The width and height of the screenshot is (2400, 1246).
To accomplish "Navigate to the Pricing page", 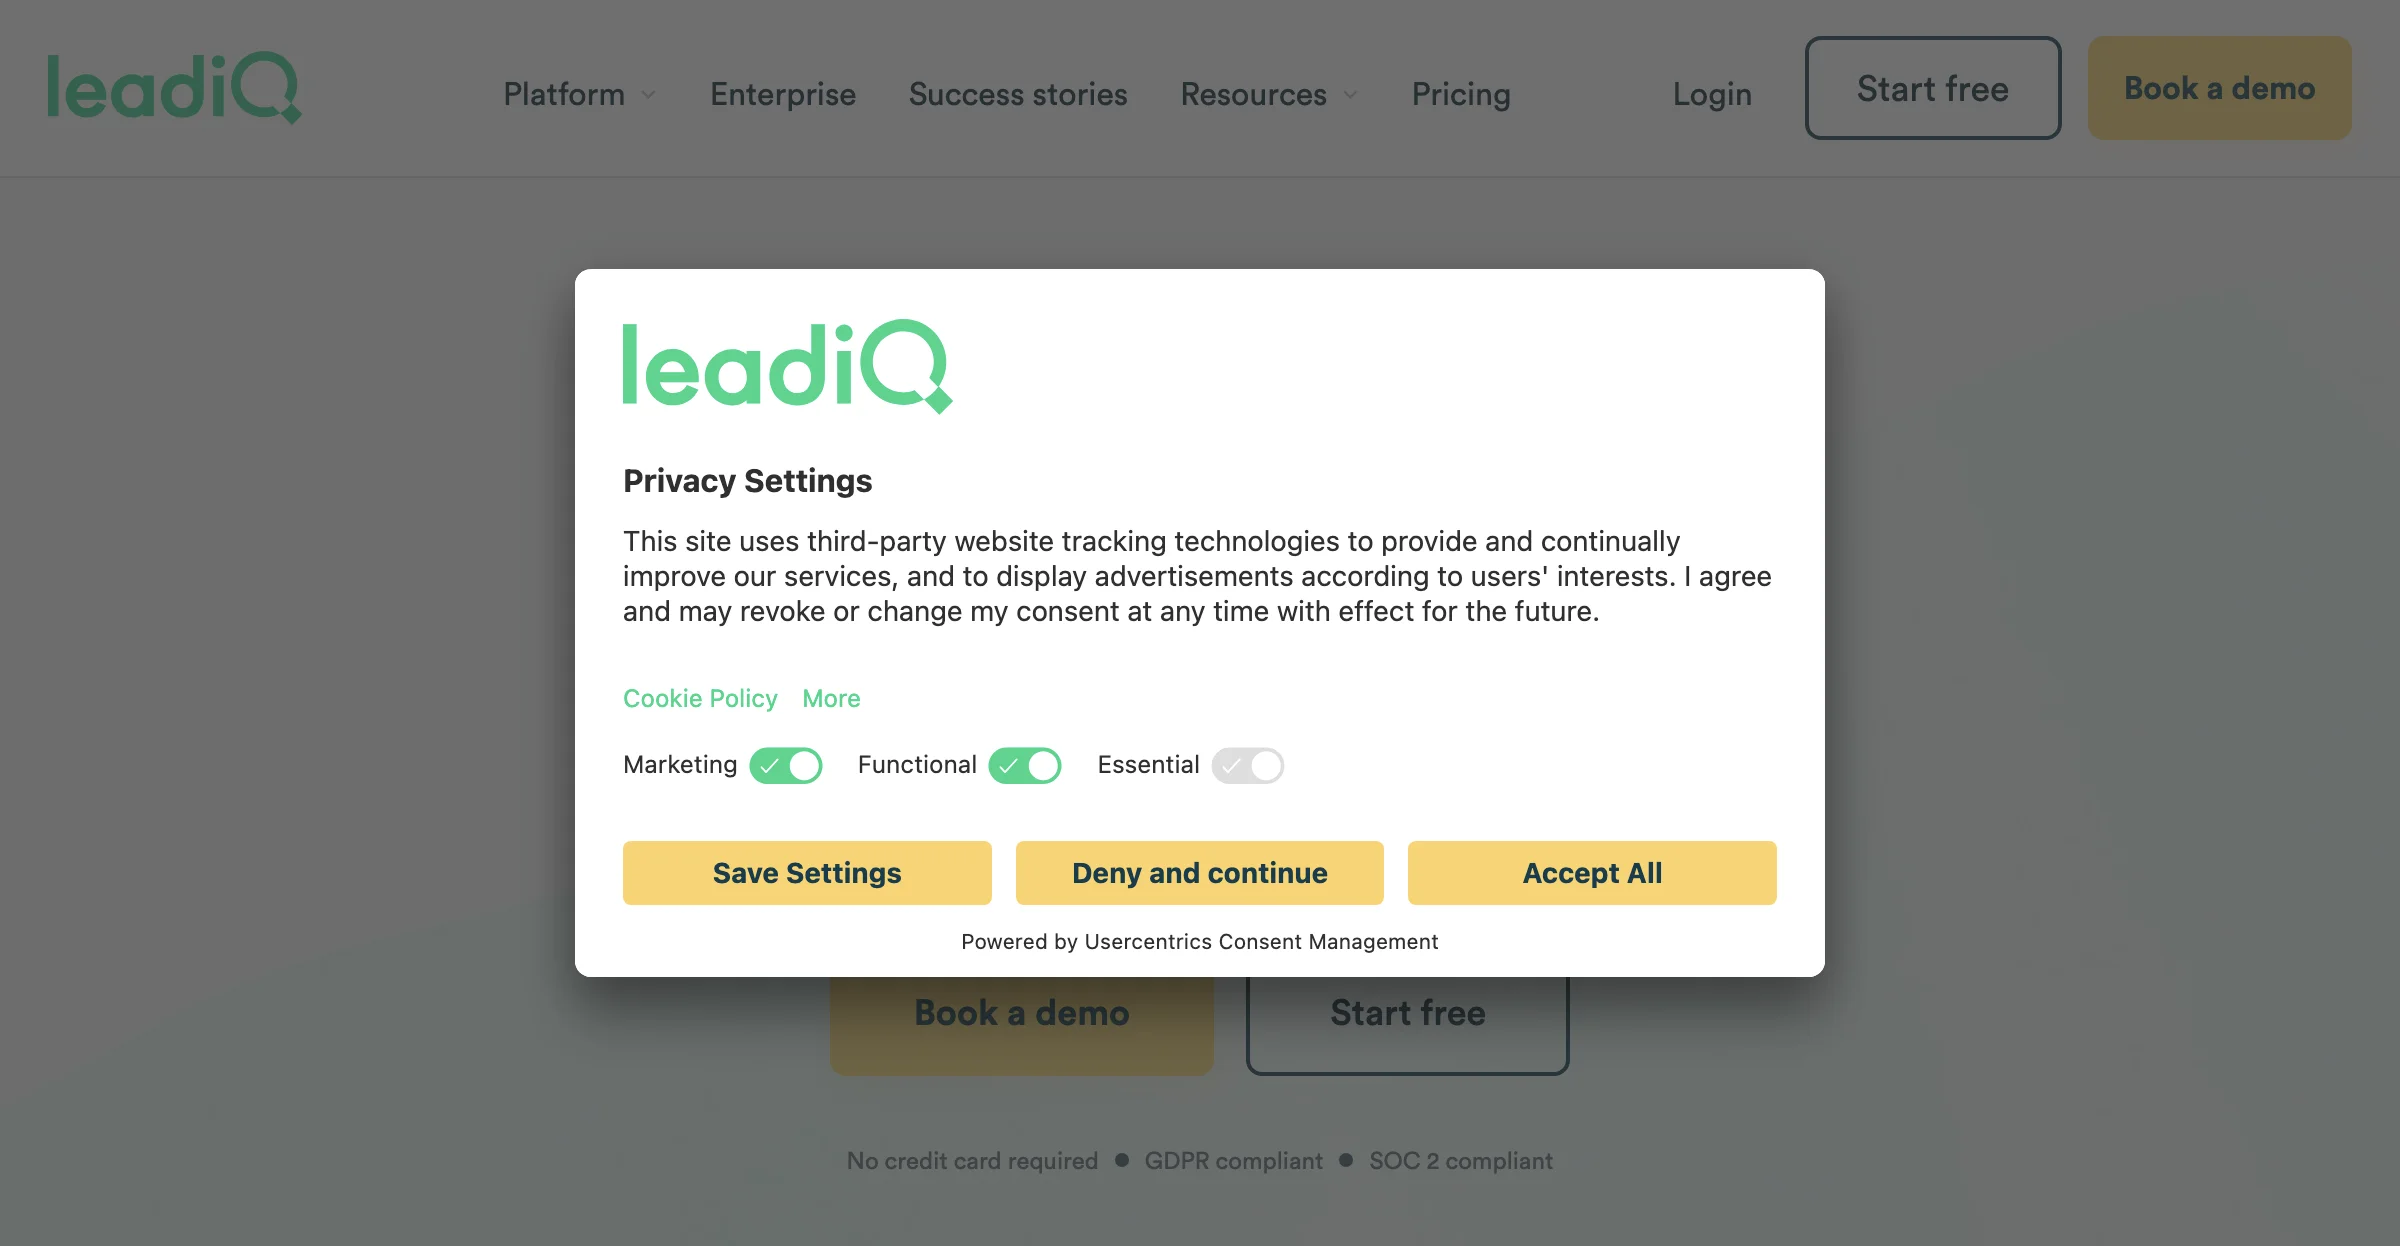I will tap(1460, 94).
